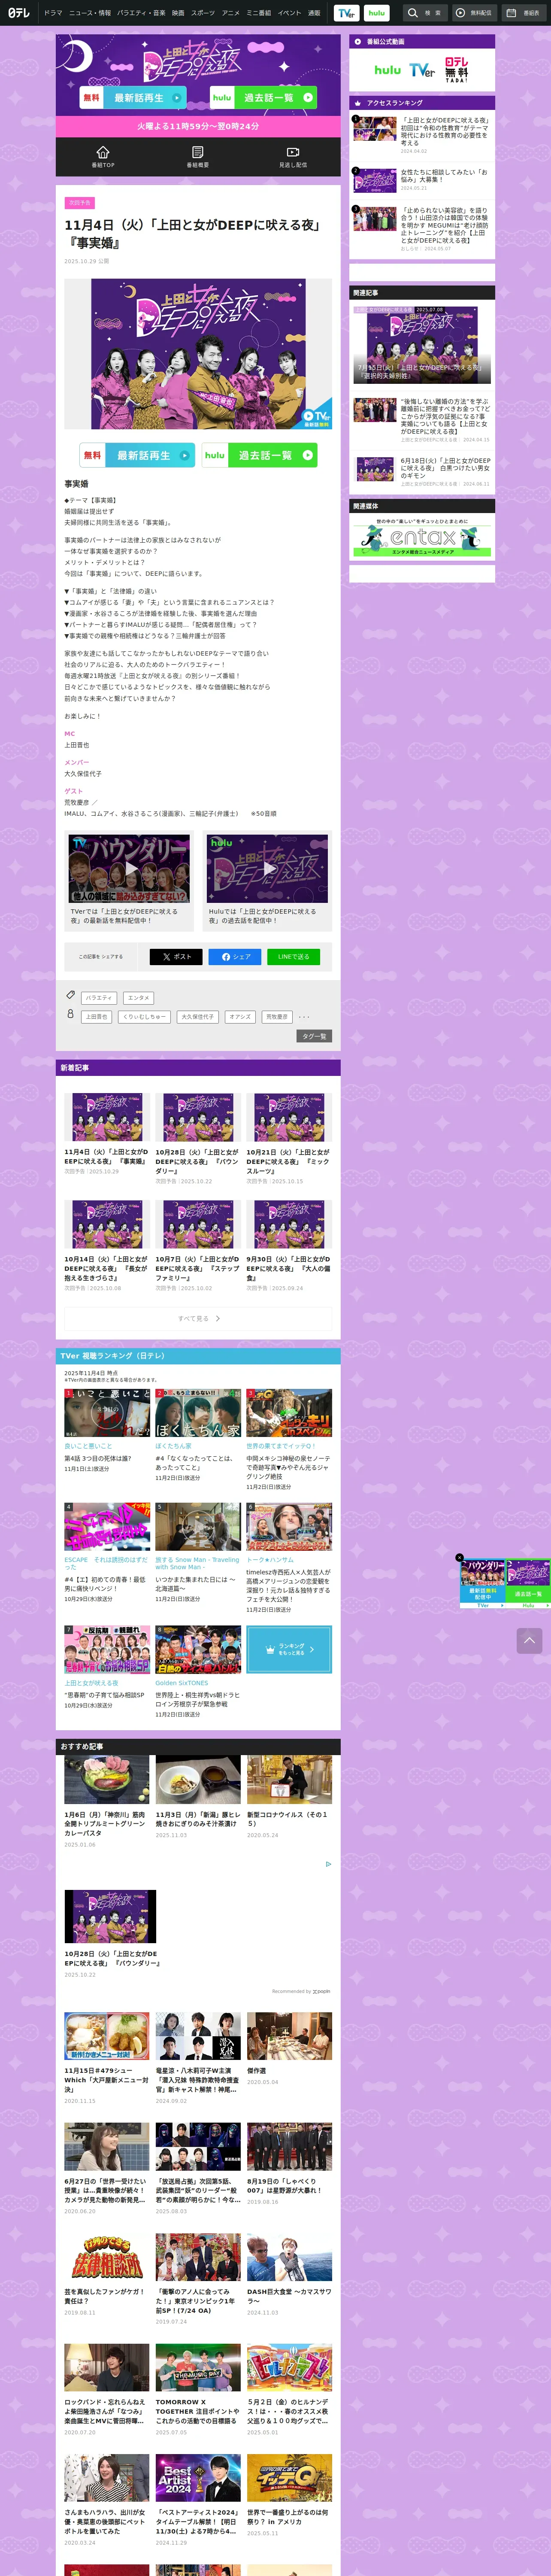Open the hulu icon in header

pos(376,13)
